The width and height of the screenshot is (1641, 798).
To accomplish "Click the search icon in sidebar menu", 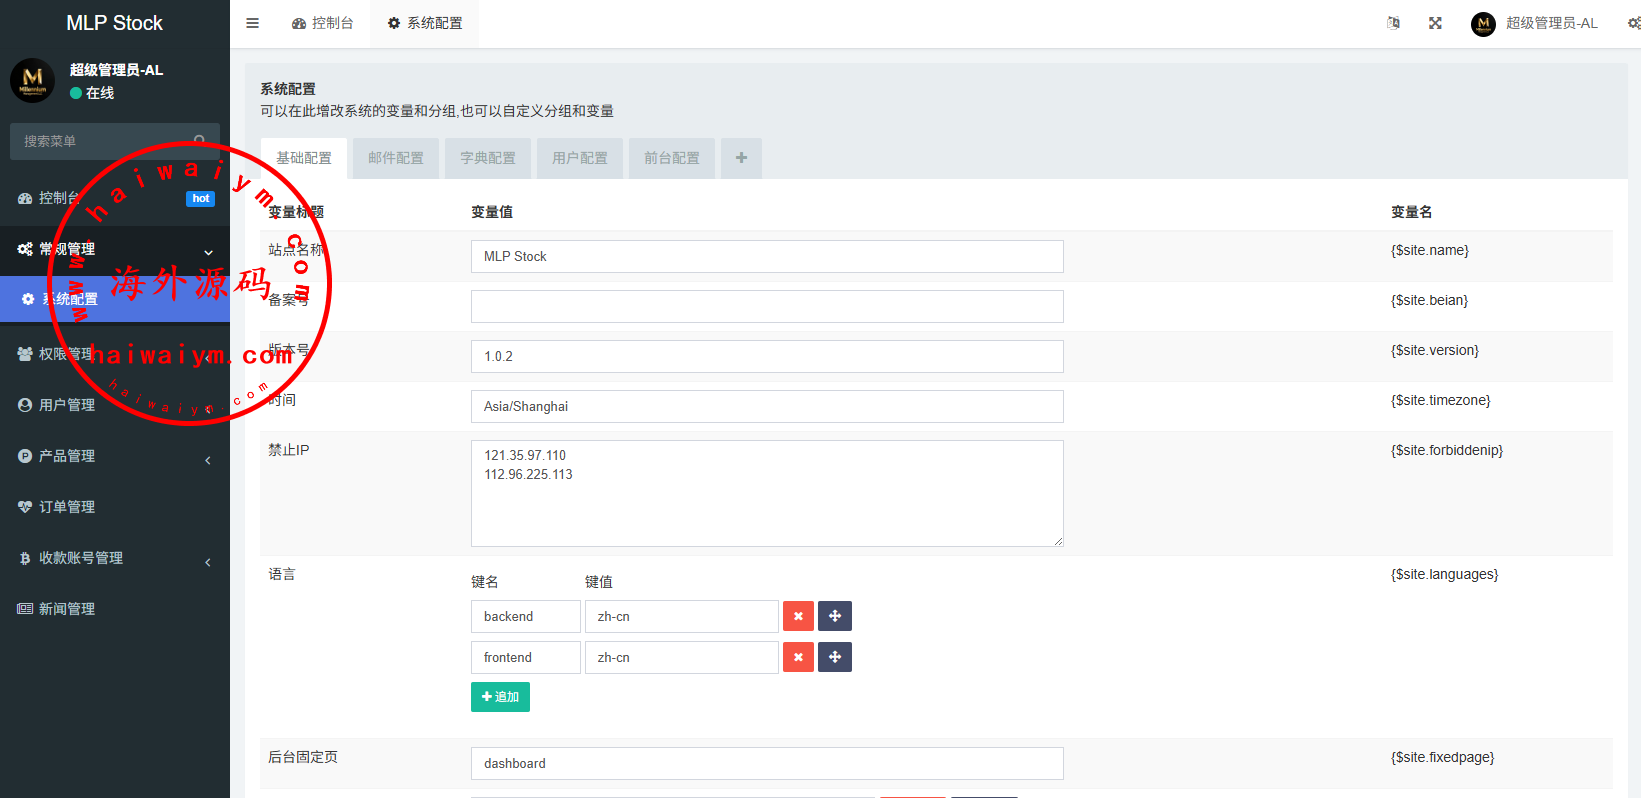I will (x=200, y=141).
